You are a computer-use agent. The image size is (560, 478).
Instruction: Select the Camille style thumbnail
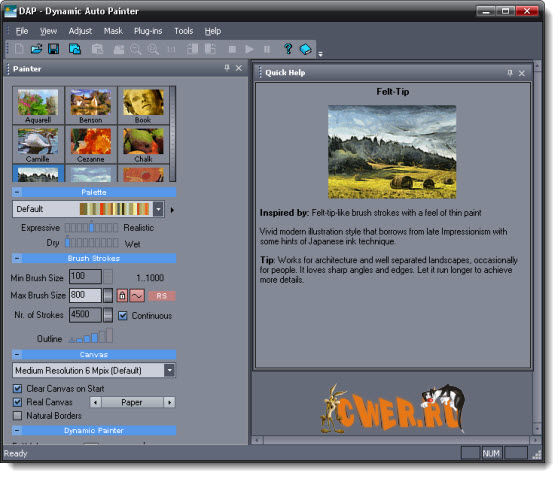point(38,144)
